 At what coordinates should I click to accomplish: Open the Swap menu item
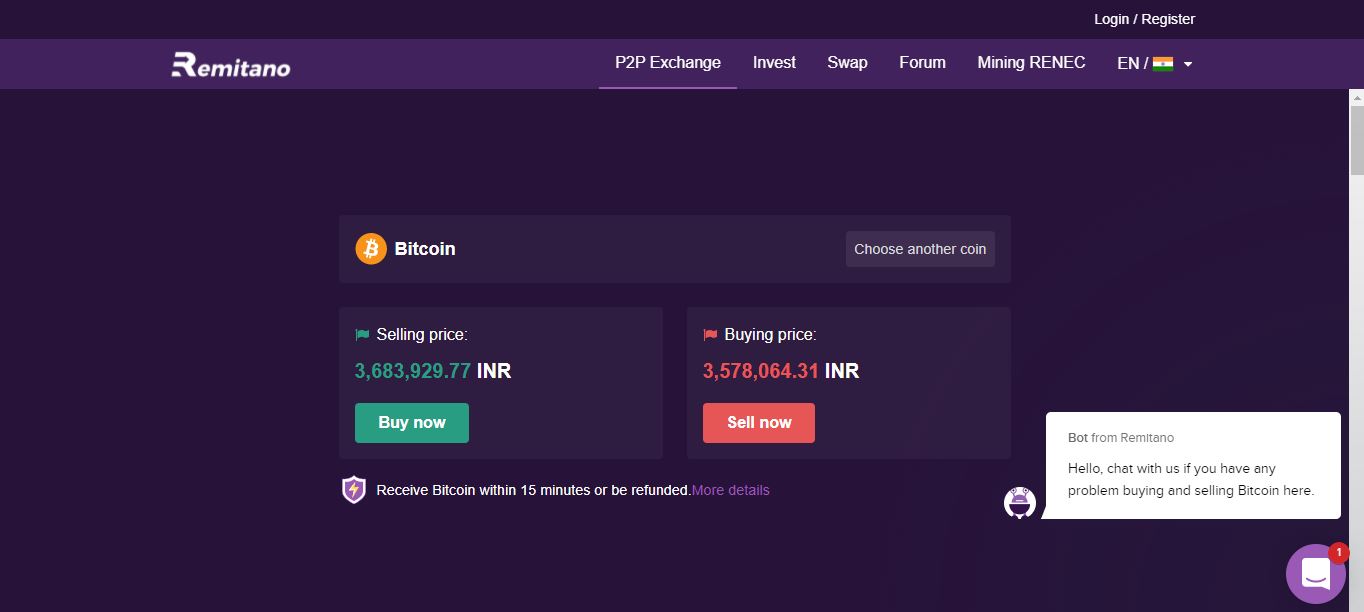(847, 63)
